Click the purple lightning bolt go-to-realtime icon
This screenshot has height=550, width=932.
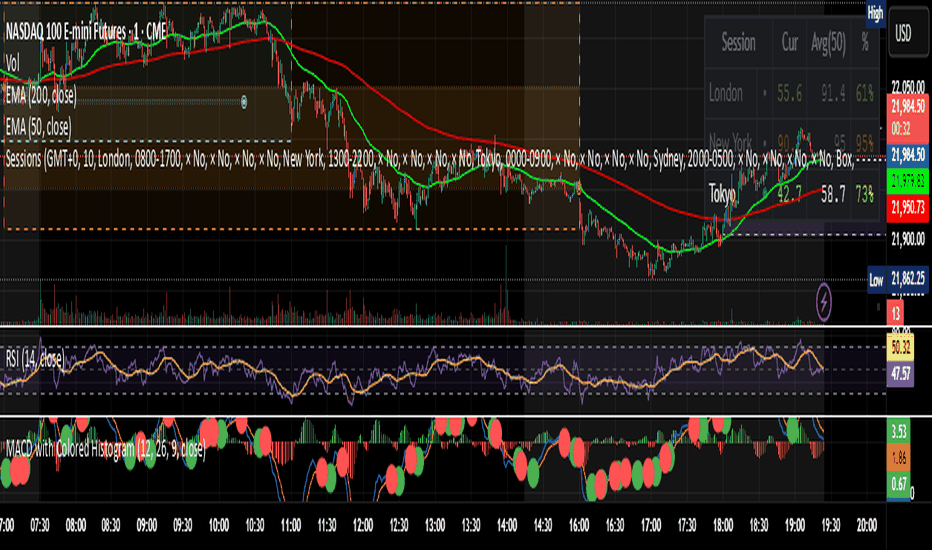click(x=824, y=302)
